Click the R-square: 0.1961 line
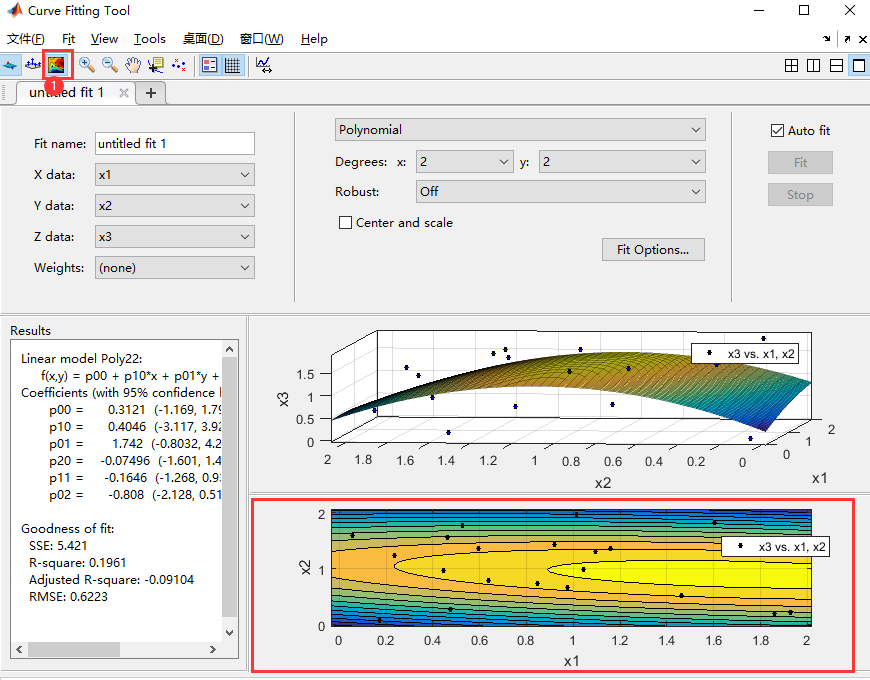 point(77,562)
